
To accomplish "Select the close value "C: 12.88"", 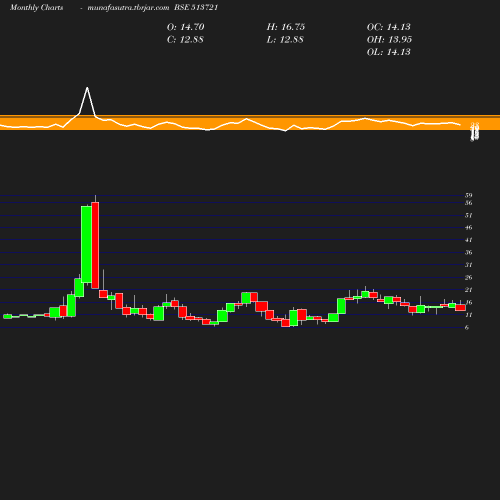I will pos(185,39).
